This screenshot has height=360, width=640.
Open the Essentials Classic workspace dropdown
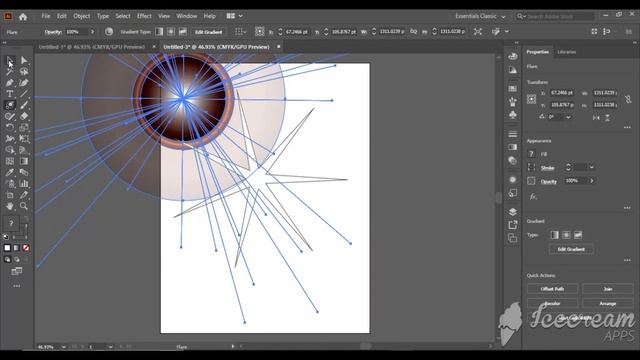(x=480, y=16)
